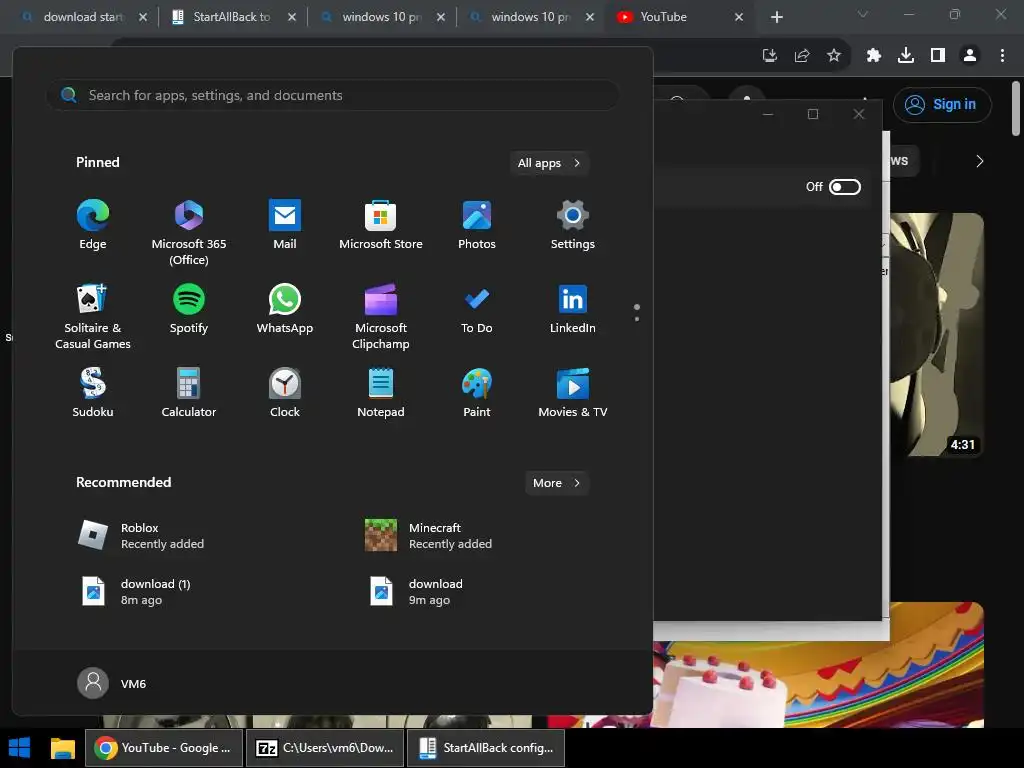Share this page icon
This screenshot has width=1024, height=768.
[802, 56]
